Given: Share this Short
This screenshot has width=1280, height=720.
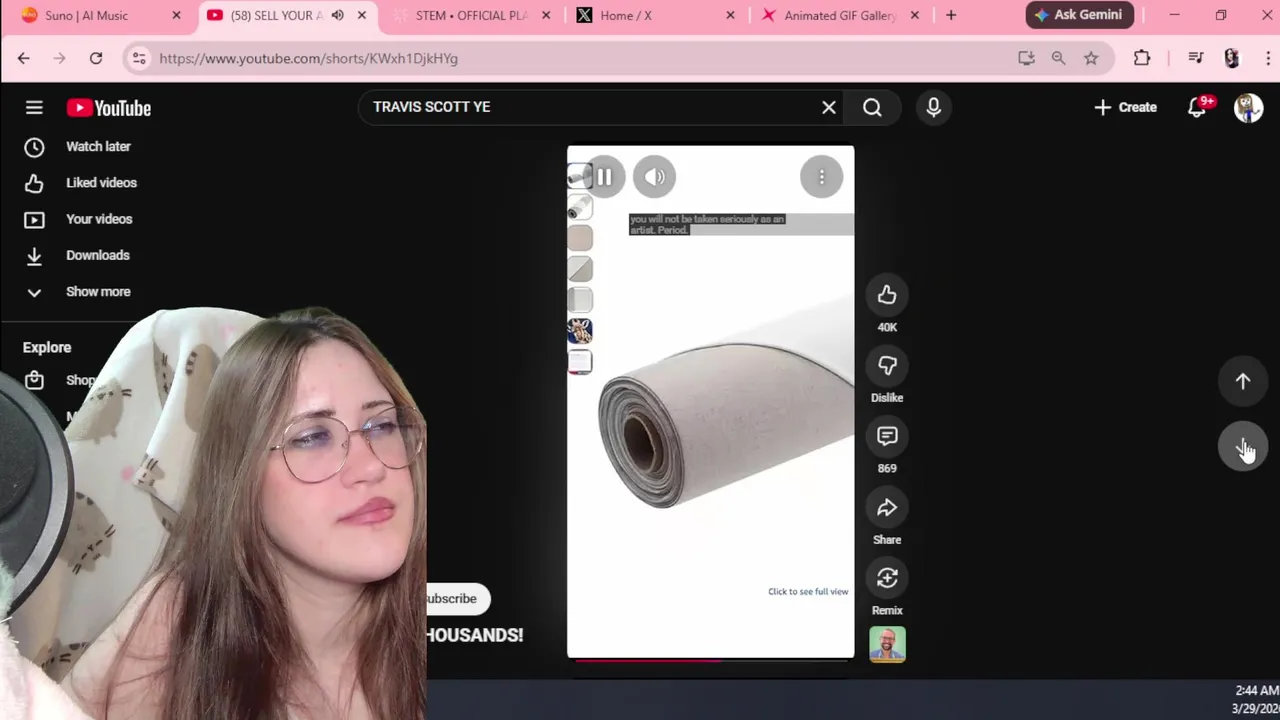Looking at the screenshot, I should click(887, 508).
